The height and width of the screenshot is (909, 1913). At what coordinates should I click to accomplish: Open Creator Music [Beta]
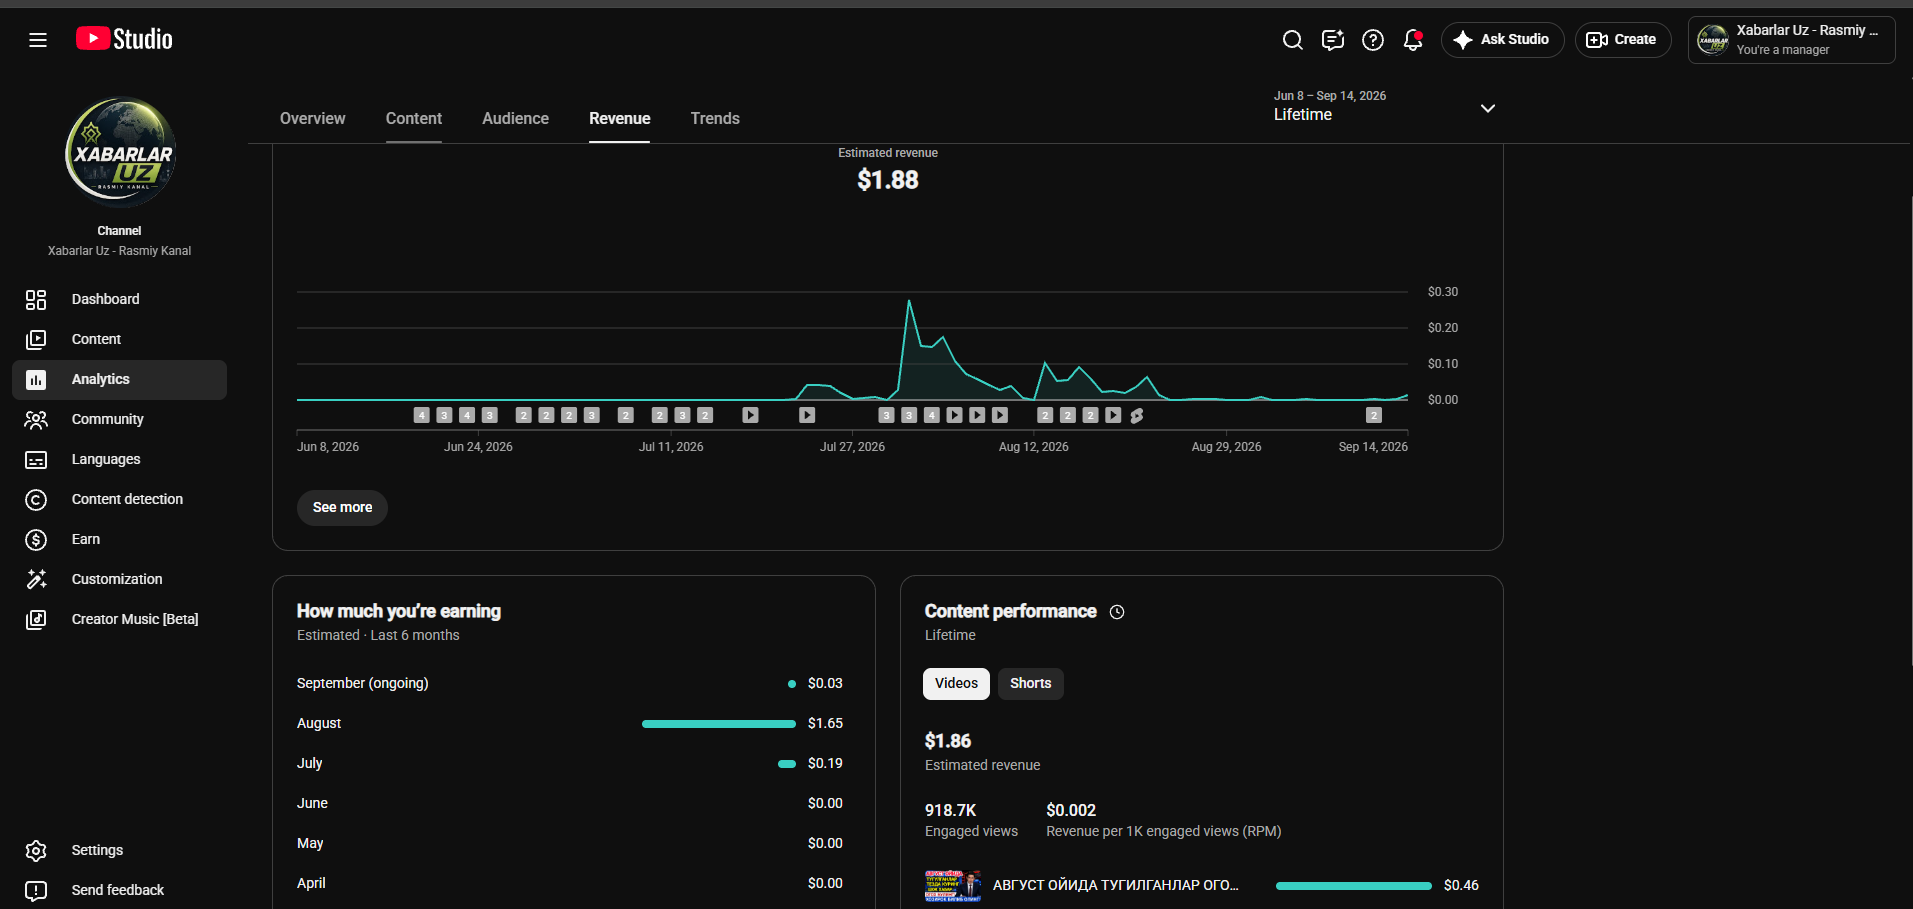pyautogui.click(x=119, y=619)
